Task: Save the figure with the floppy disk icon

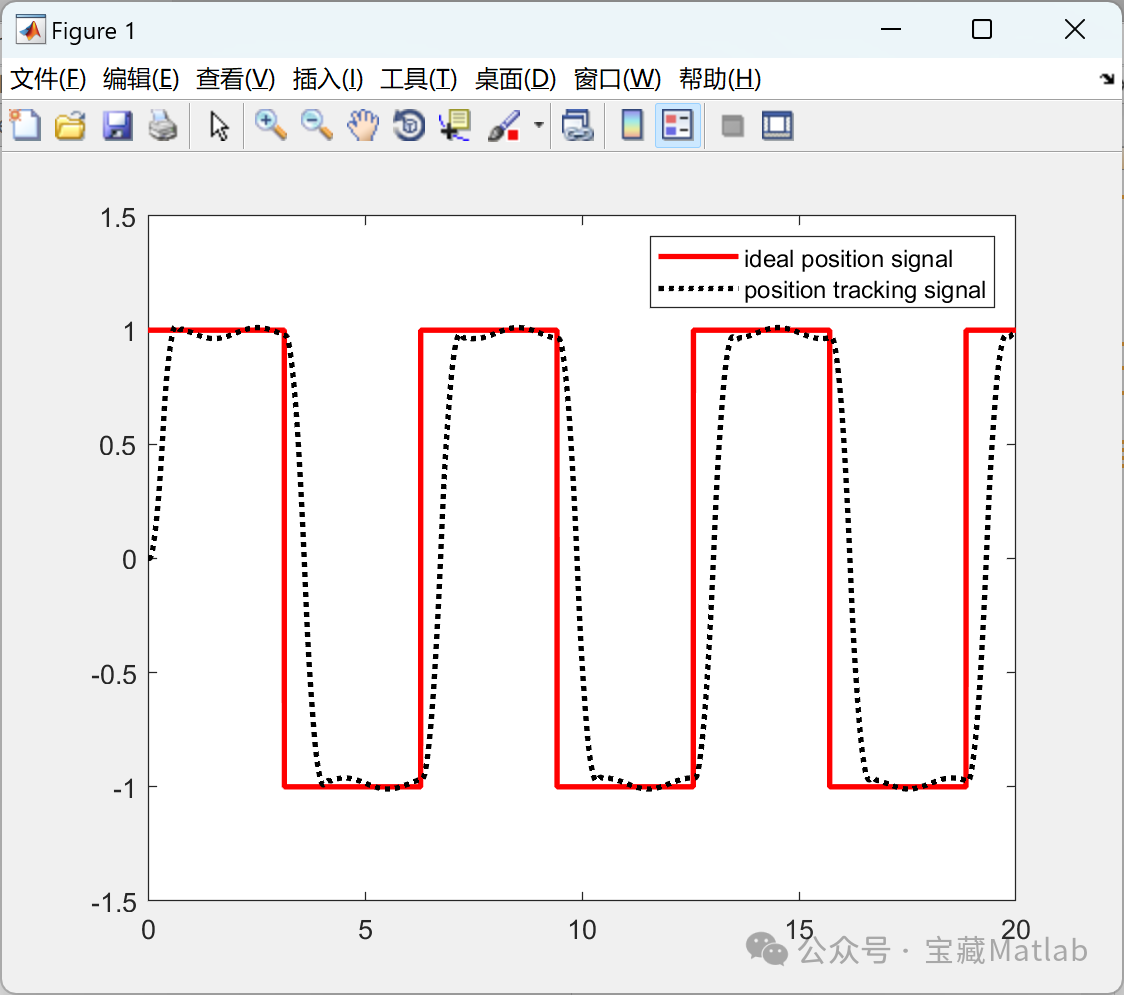Action: coord(117,125)
